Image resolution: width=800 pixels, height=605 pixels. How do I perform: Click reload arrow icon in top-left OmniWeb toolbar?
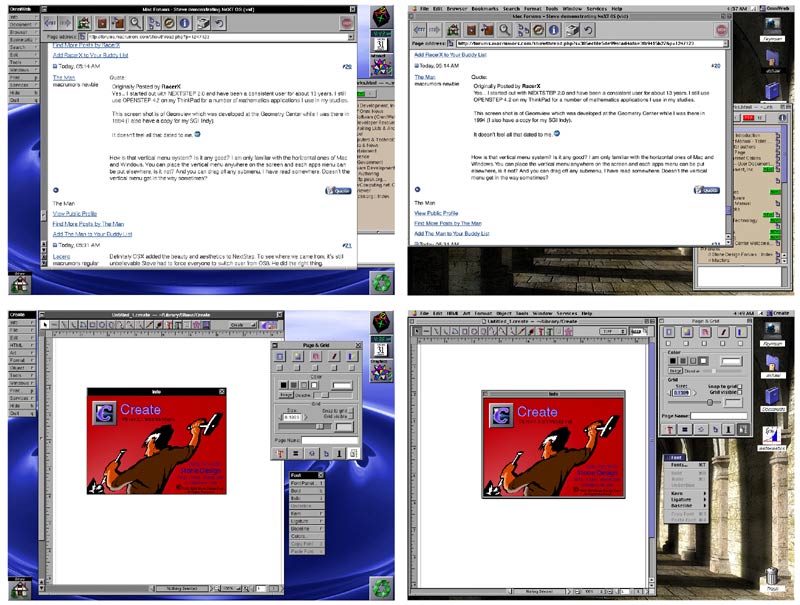219,23
